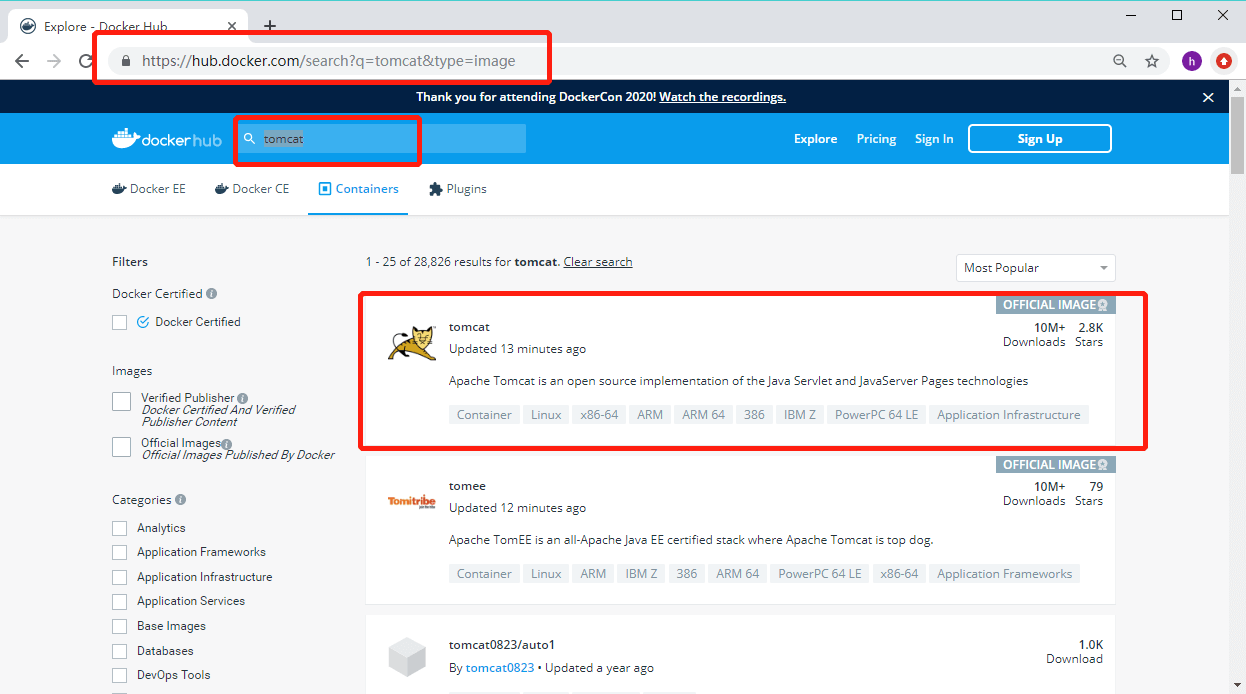Click the ARM 64 tag on tomcat card
The height and width of the screenshot is (694, 1246).
coord(704,415)
